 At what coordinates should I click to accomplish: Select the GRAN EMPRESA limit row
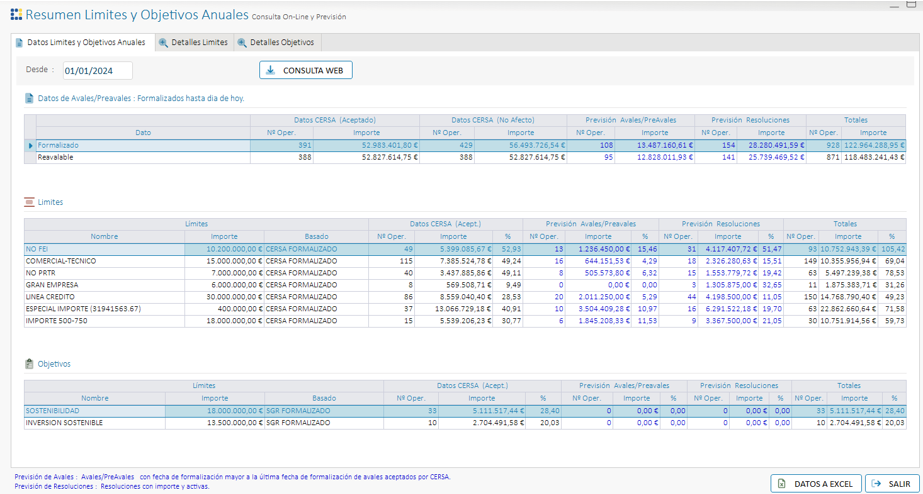[x=465, y=285]
